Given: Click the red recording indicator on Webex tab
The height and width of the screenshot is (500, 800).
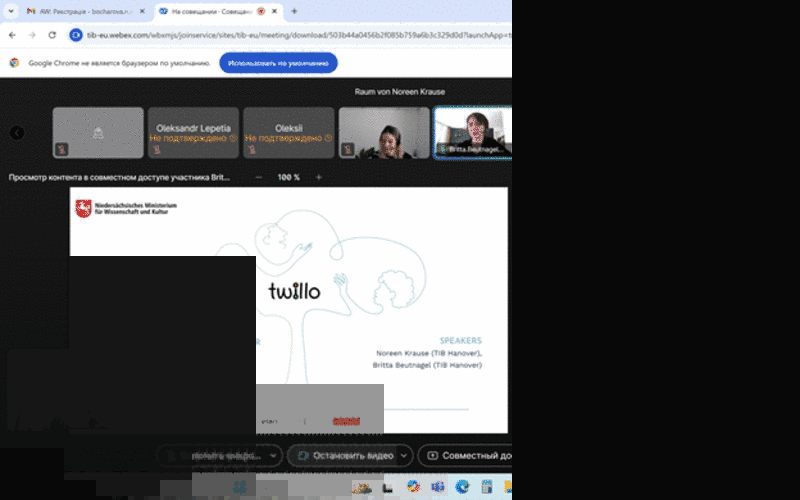Looking at the screenshot, I should click(261, 11).
